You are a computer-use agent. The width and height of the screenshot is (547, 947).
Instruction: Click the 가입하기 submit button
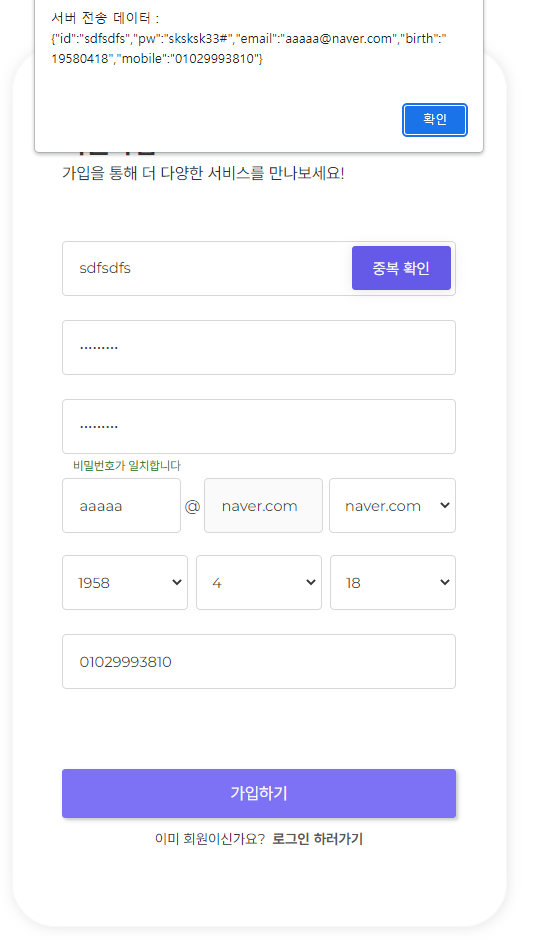(258, 793)
